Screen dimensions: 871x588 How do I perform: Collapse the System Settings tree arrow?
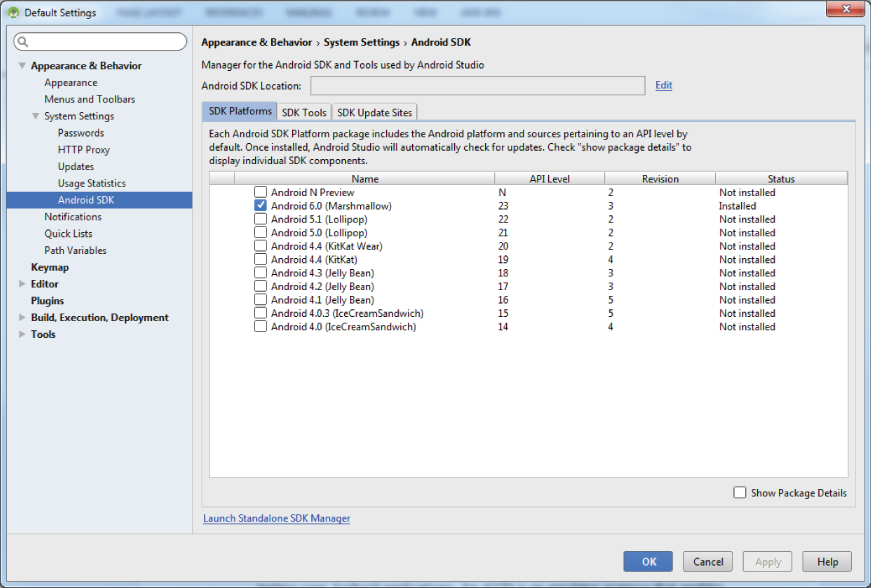click(36, 116)
